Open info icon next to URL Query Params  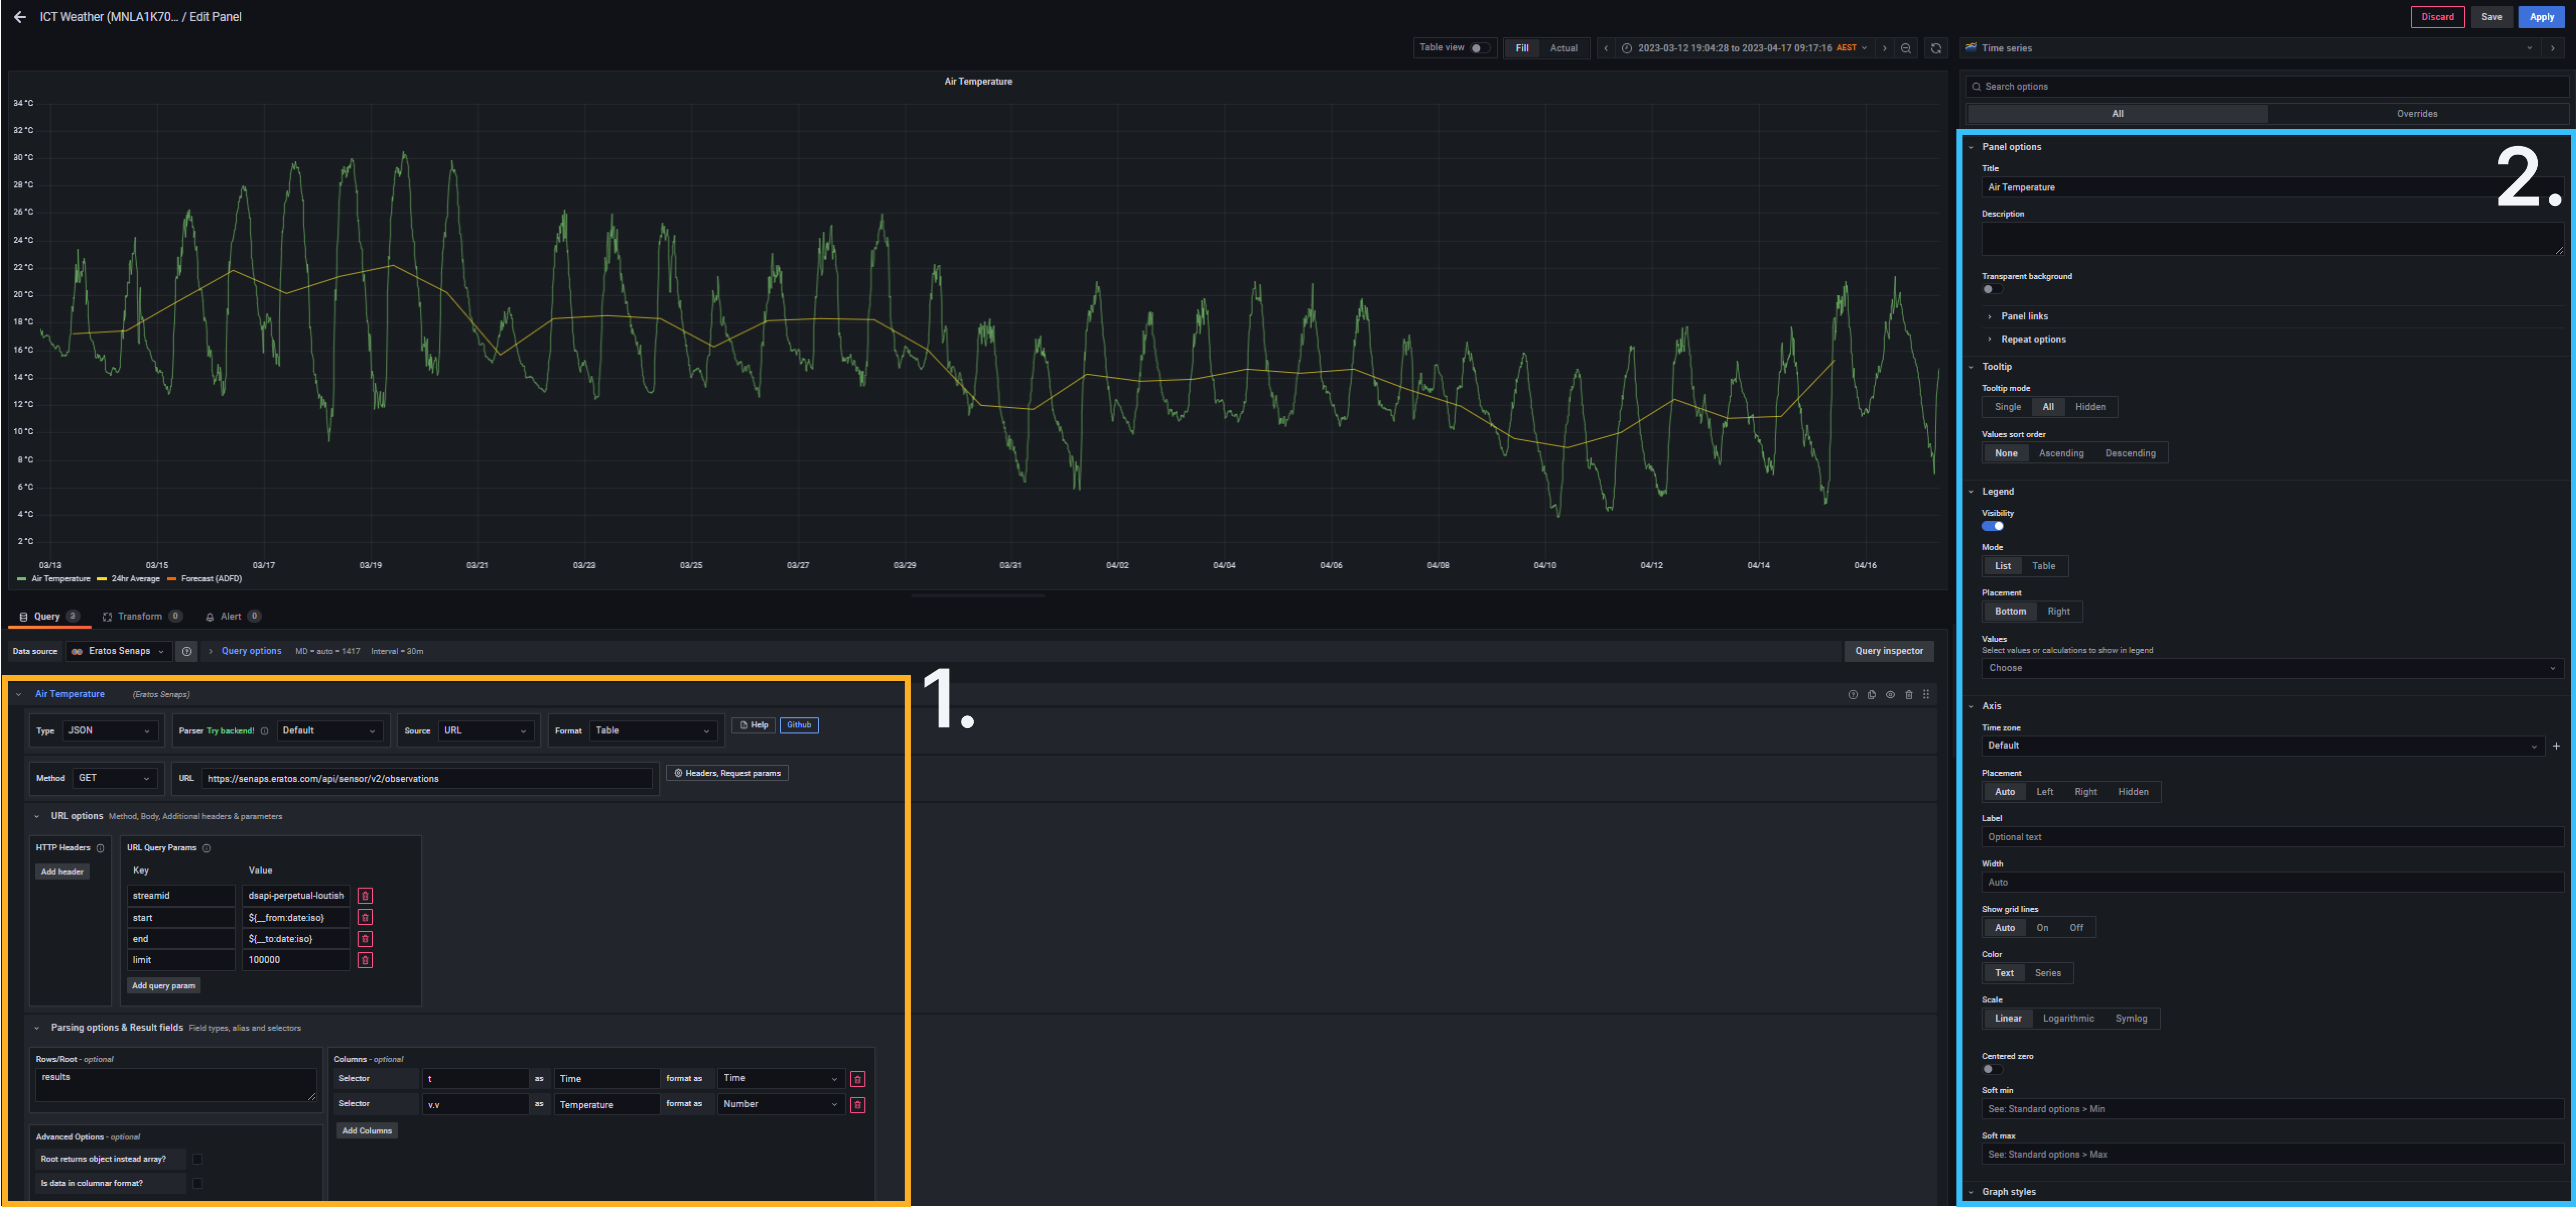click(207, 848)
